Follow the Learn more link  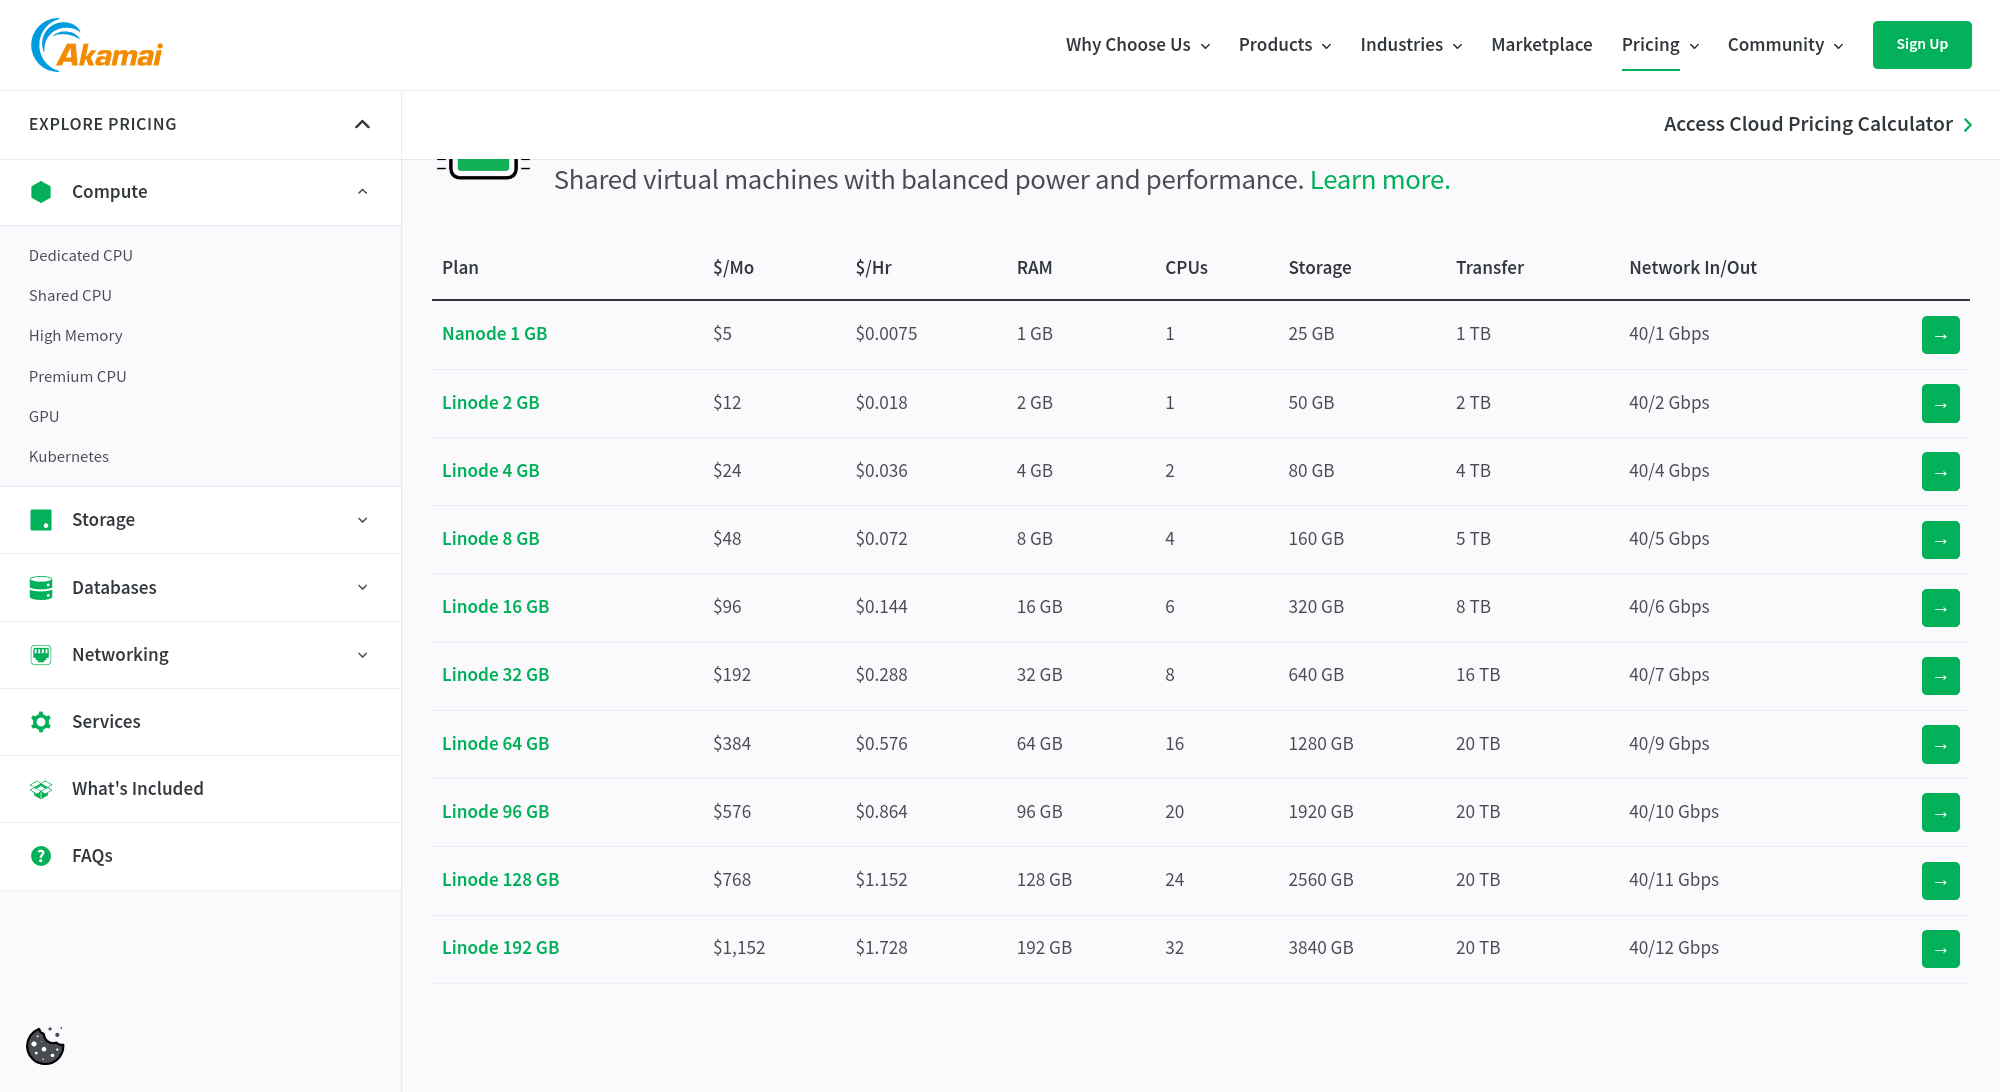tap(1380, 180)
